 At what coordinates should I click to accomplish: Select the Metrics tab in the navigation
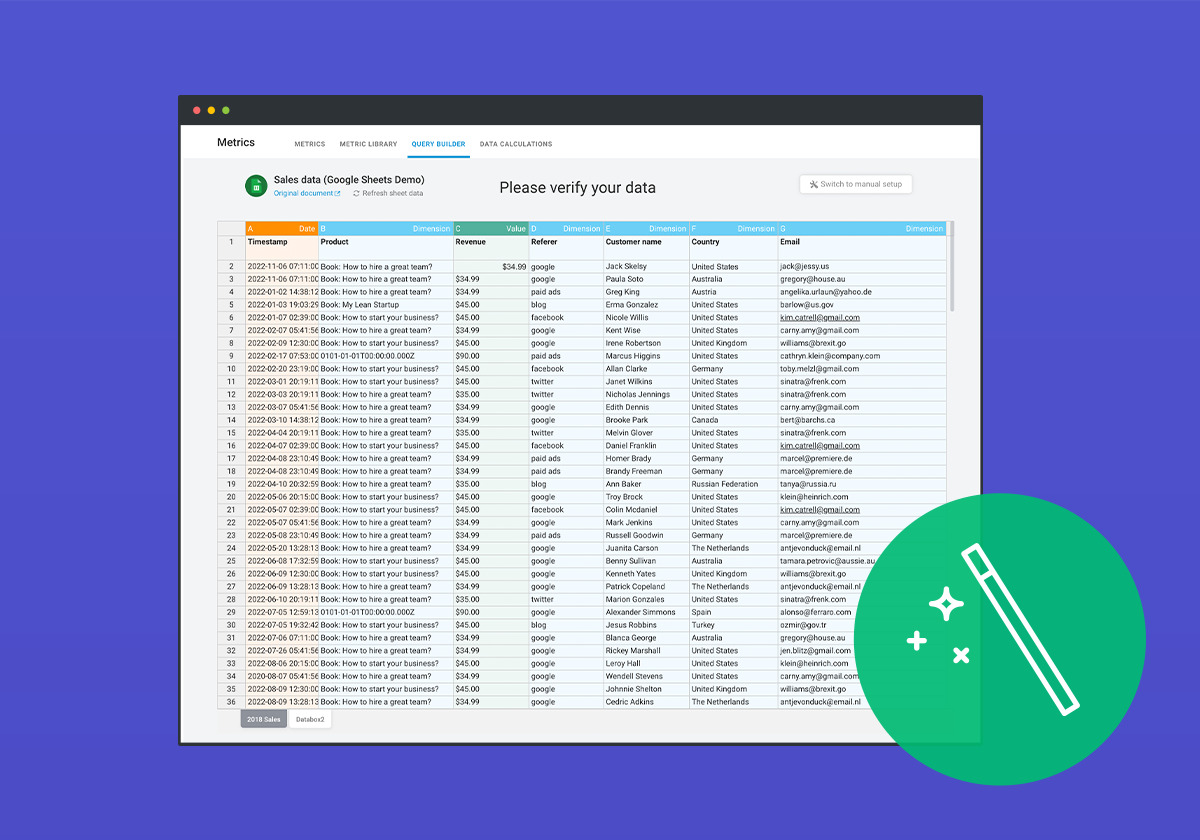coord(309,144)
